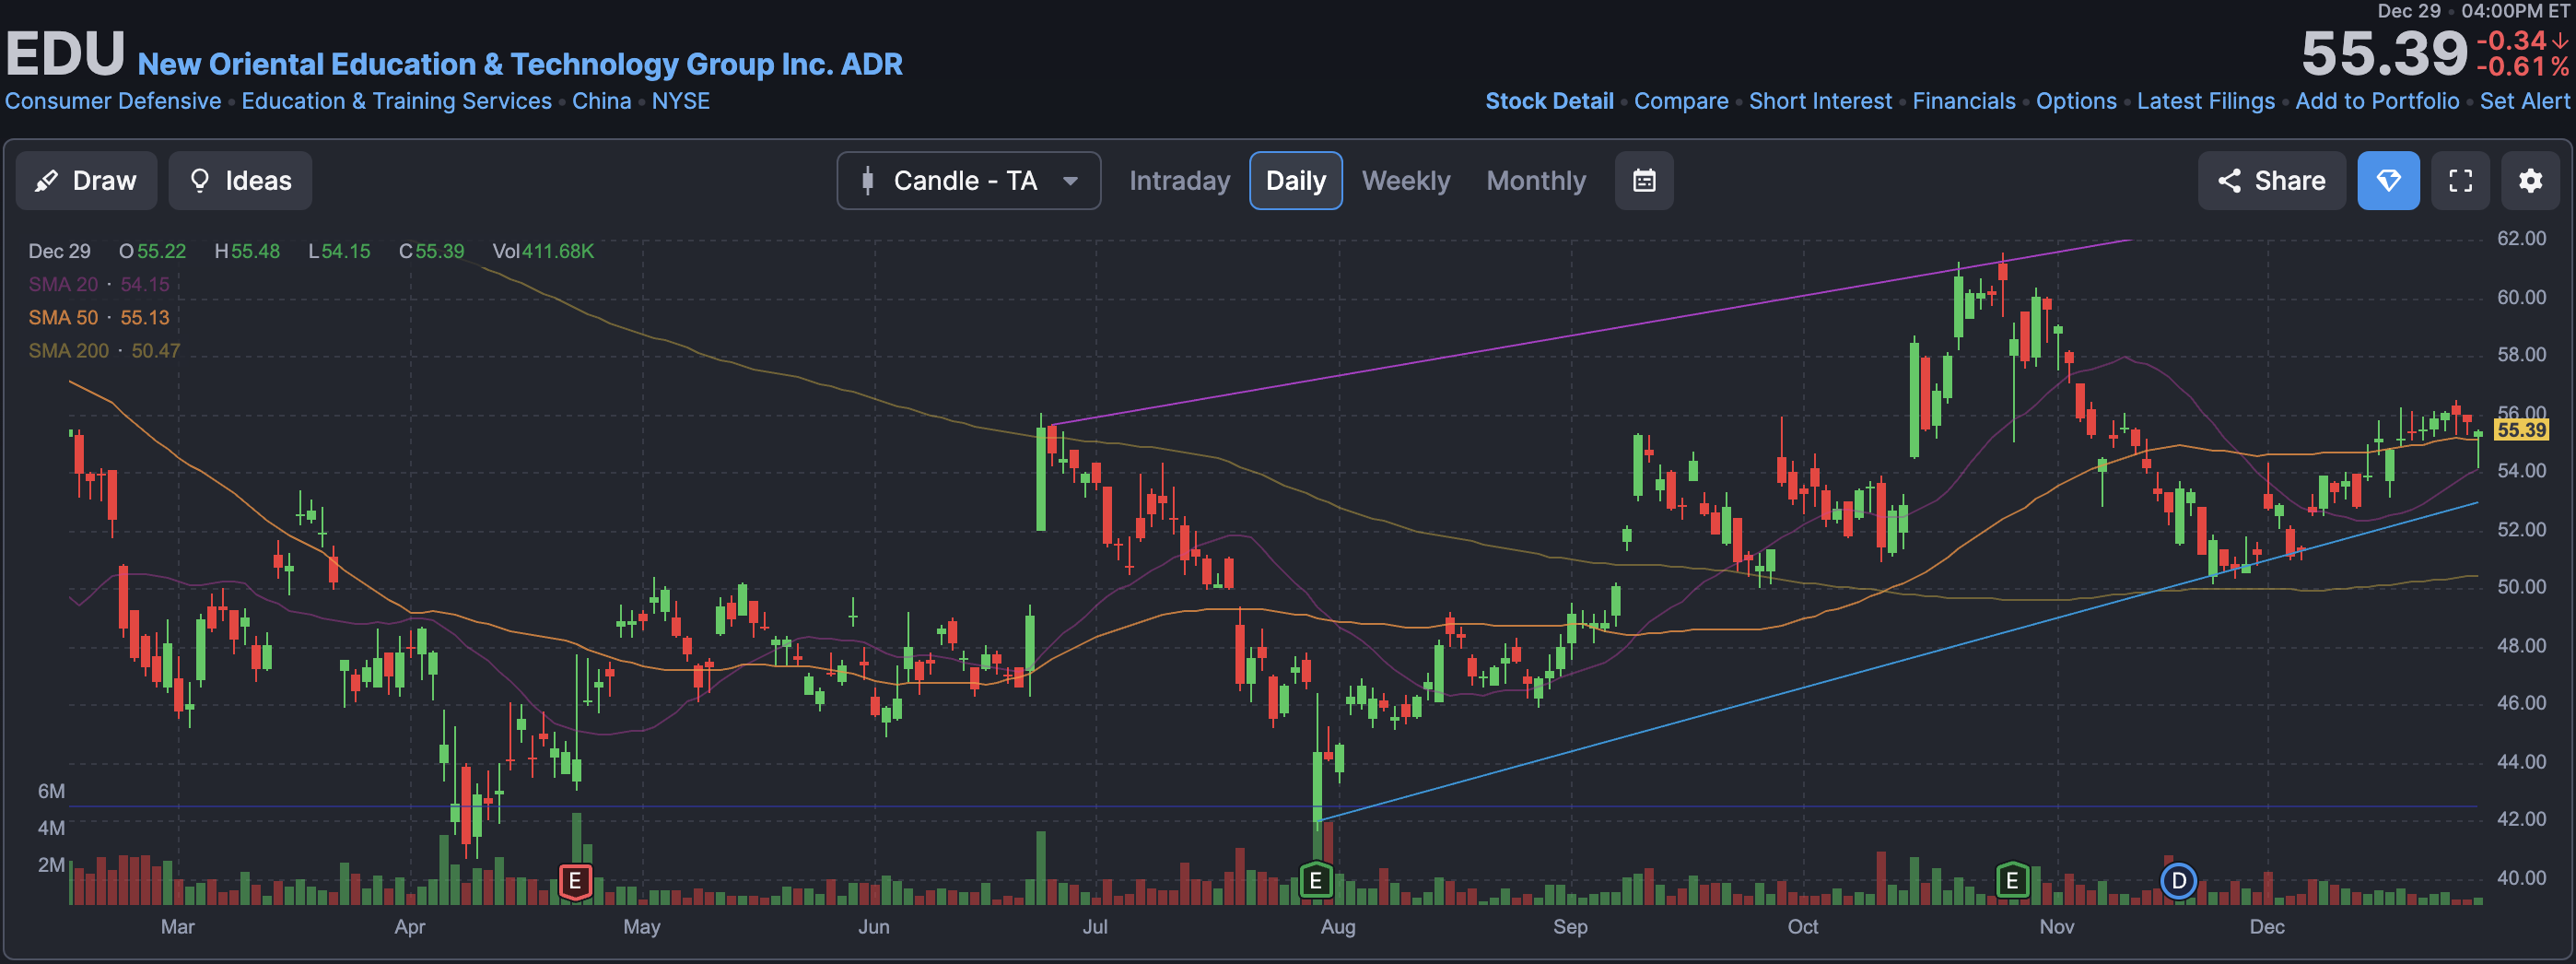The image size is (2576, 964).
Task: Open the Stock Detail link
Action: pyautogui.click(x=1549, y=101)
